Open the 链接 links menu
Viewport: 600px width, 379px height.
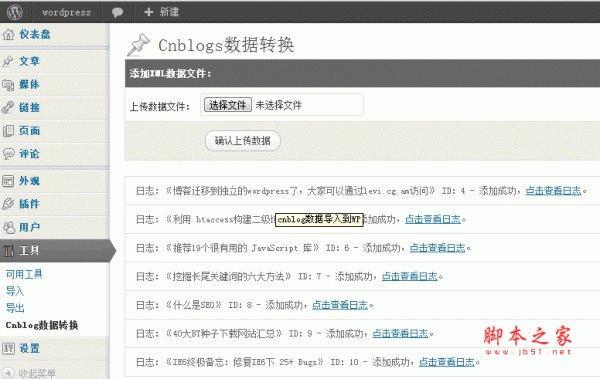coord(29,108)
